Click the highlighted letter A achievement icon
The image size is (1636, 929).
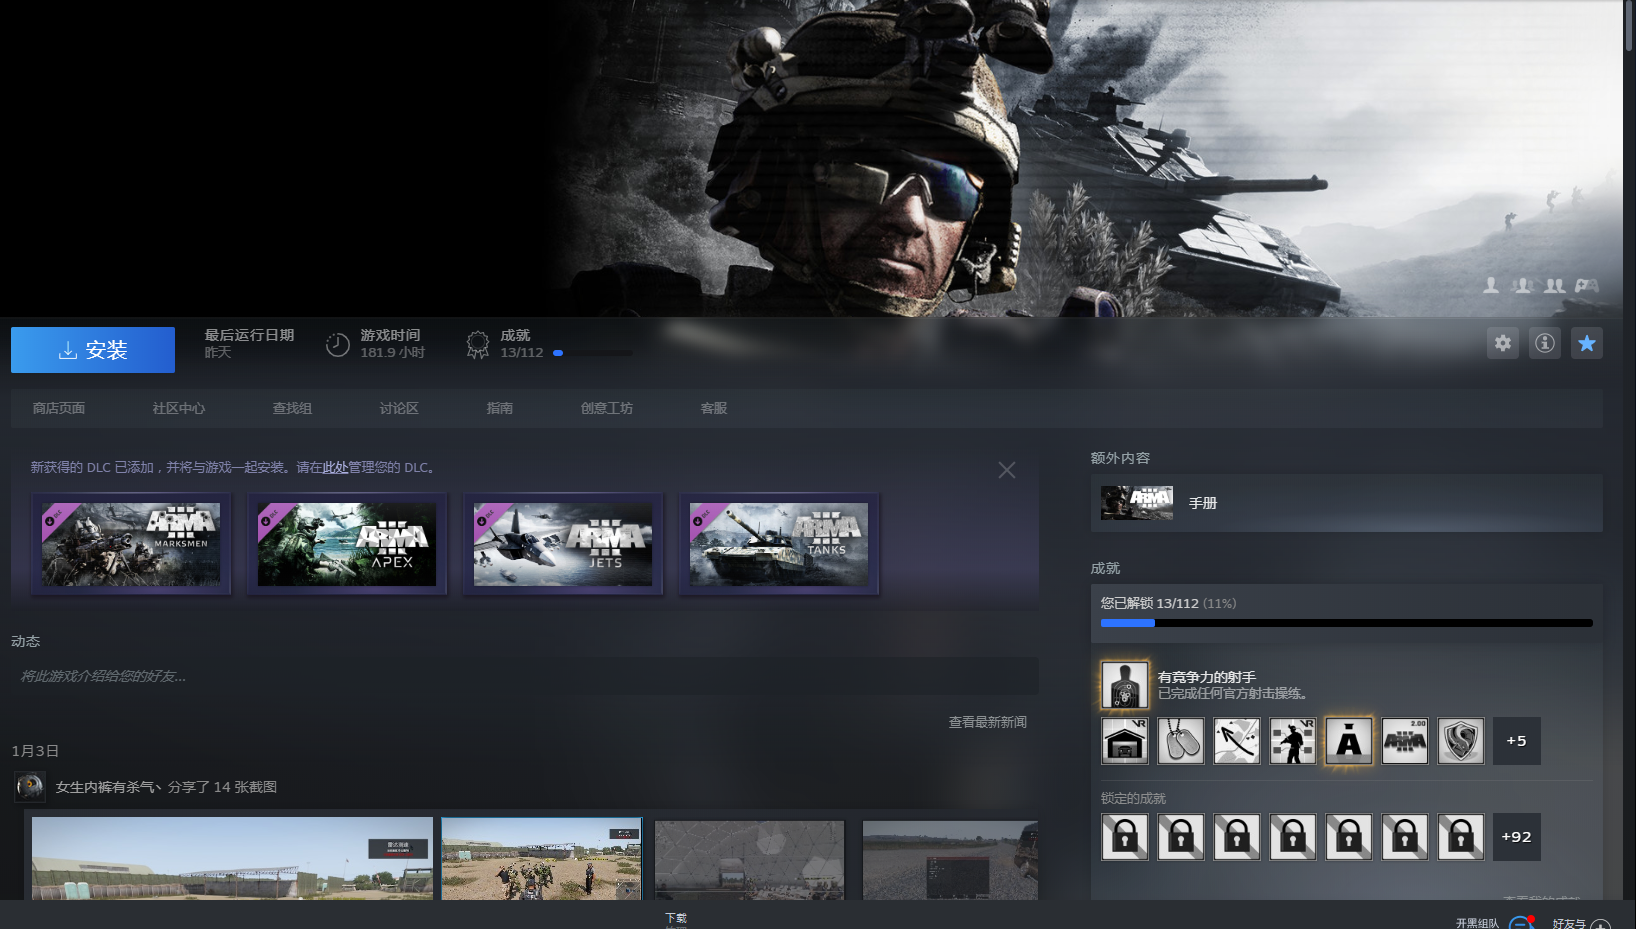(x=1349, y=741)
